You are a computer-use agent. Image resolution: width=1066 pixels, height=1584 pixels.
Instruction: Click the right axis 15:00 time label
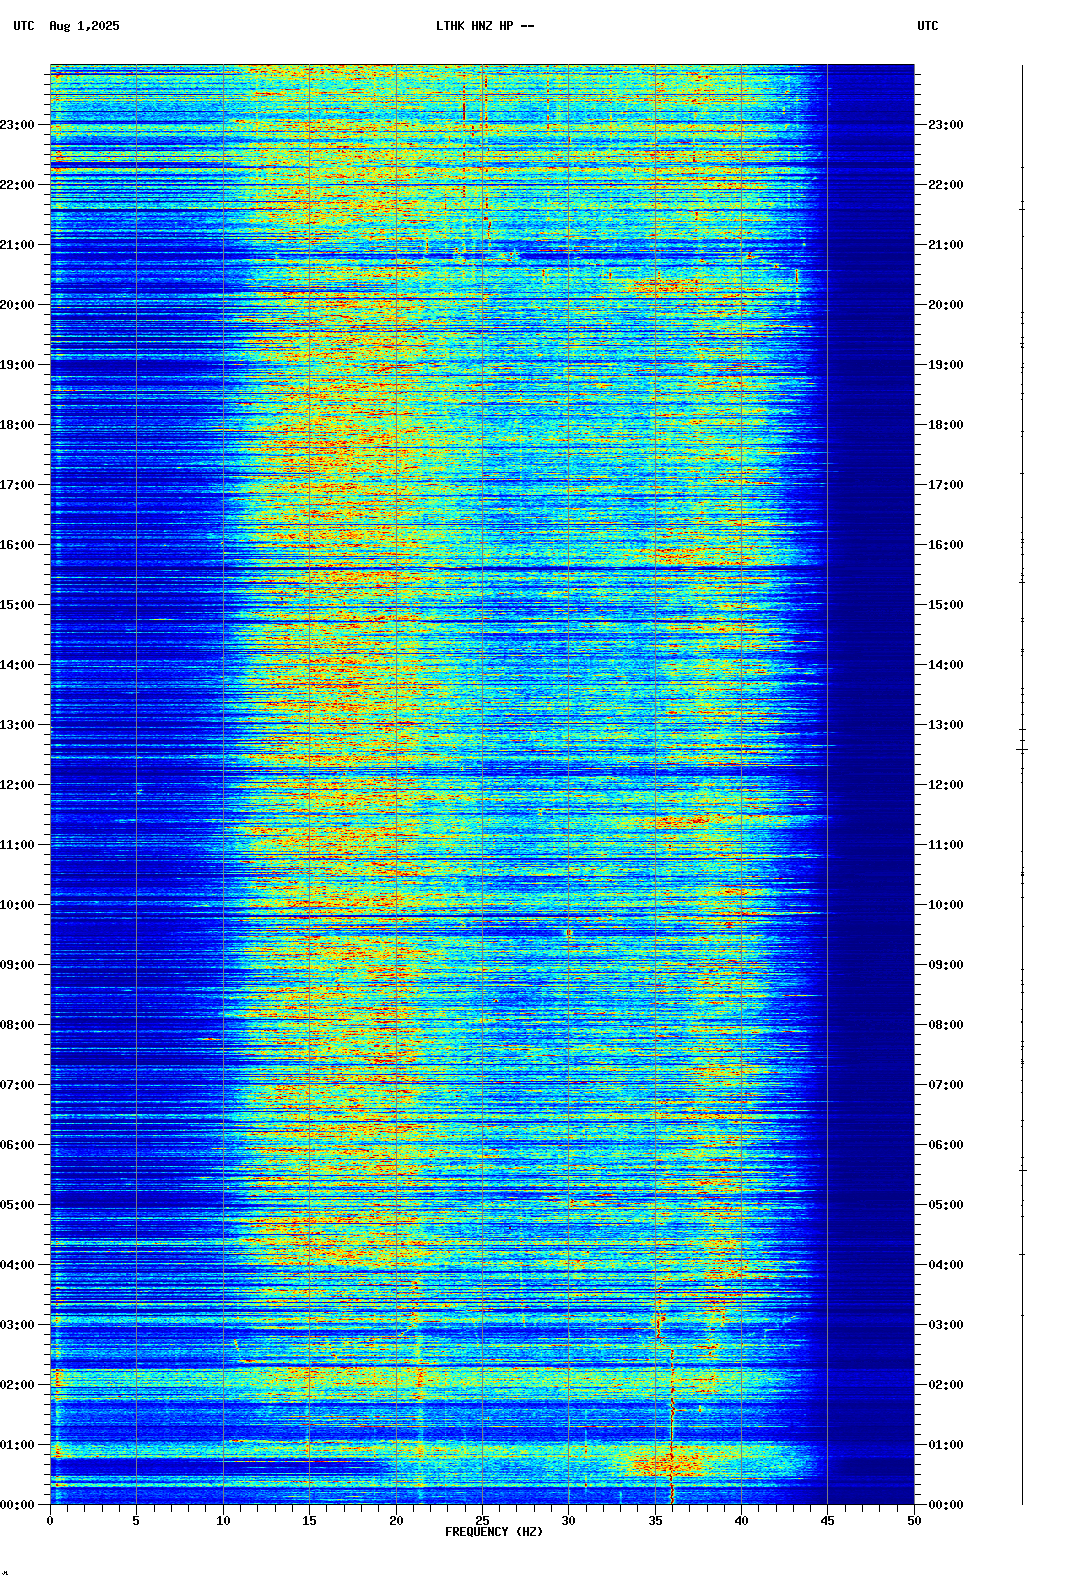[x=946, y=605]
